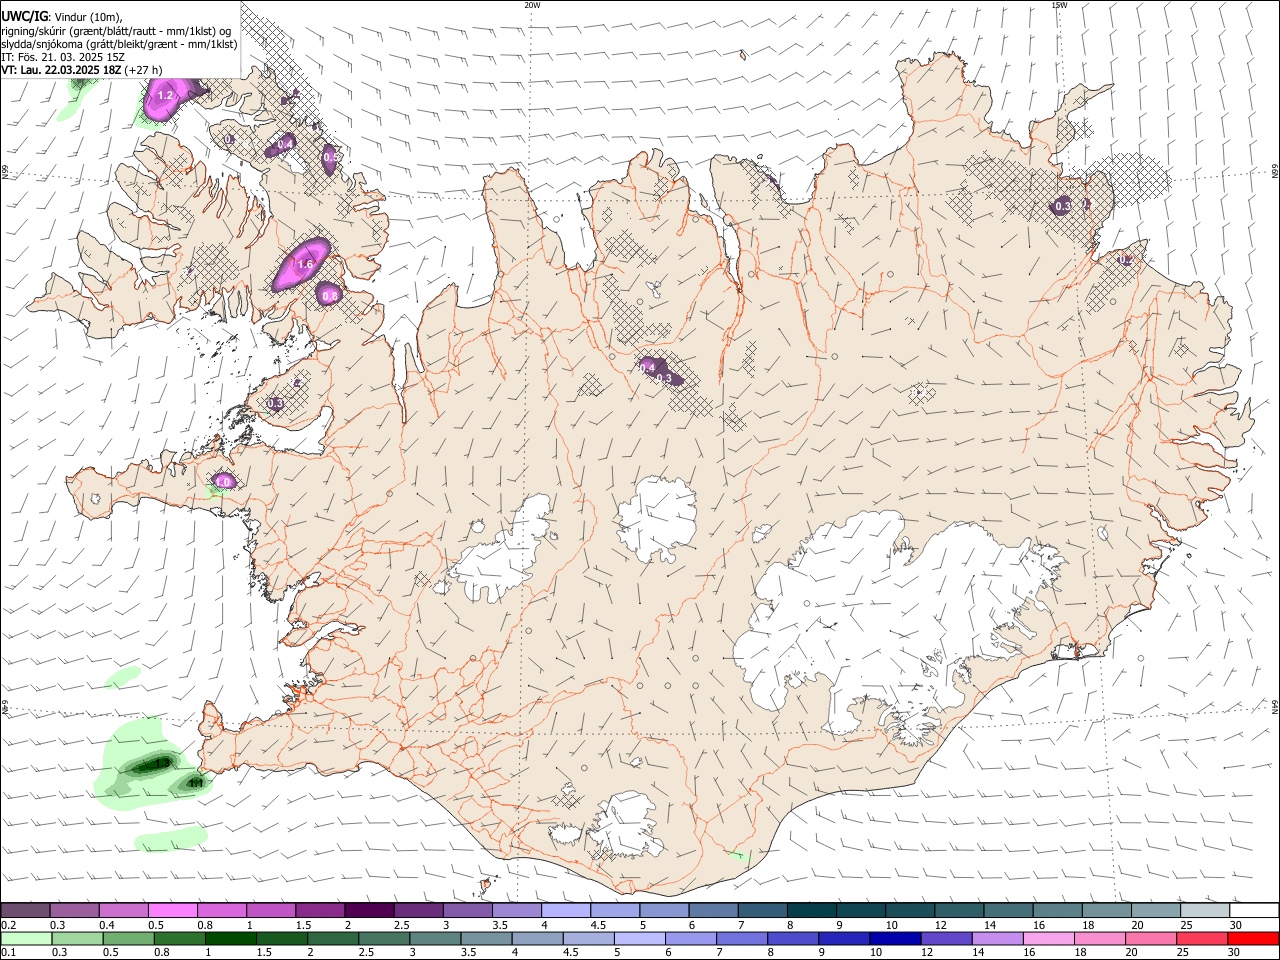The height and width of the screenshot is (960, 1280).
Task: Click the dull purple 0.2 swatch starting the snow legend
Action: [x=25, y=910]
